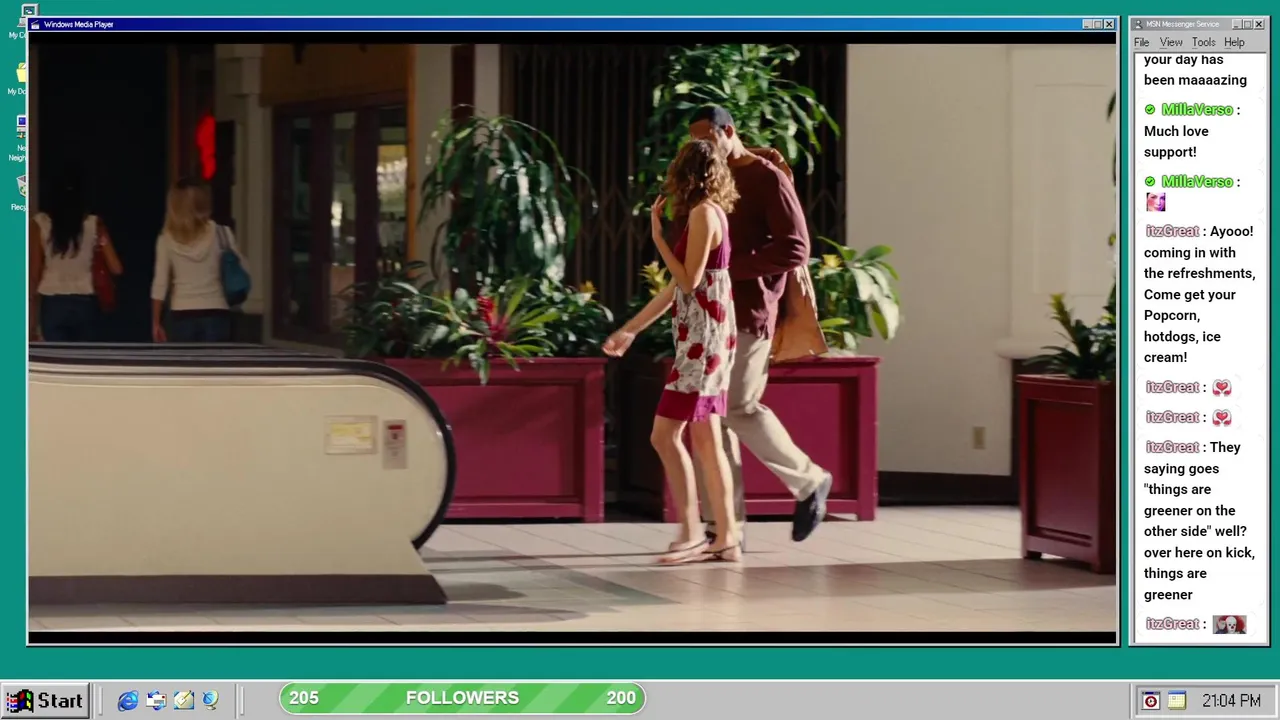Open the Recycle Bin desktop icon
Image resolution: width=1280 pixels, height=720 pixels.
tap(20, 194)
